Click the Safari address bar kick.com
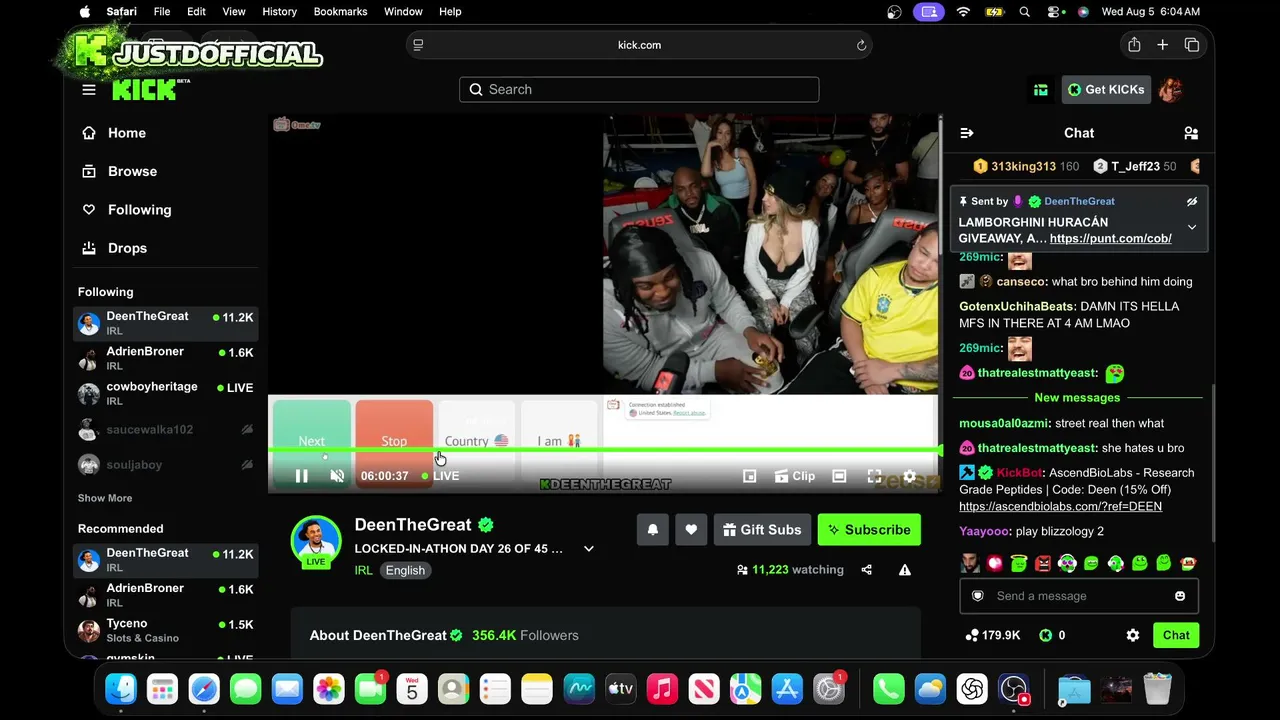 click(x=639, y=45)
